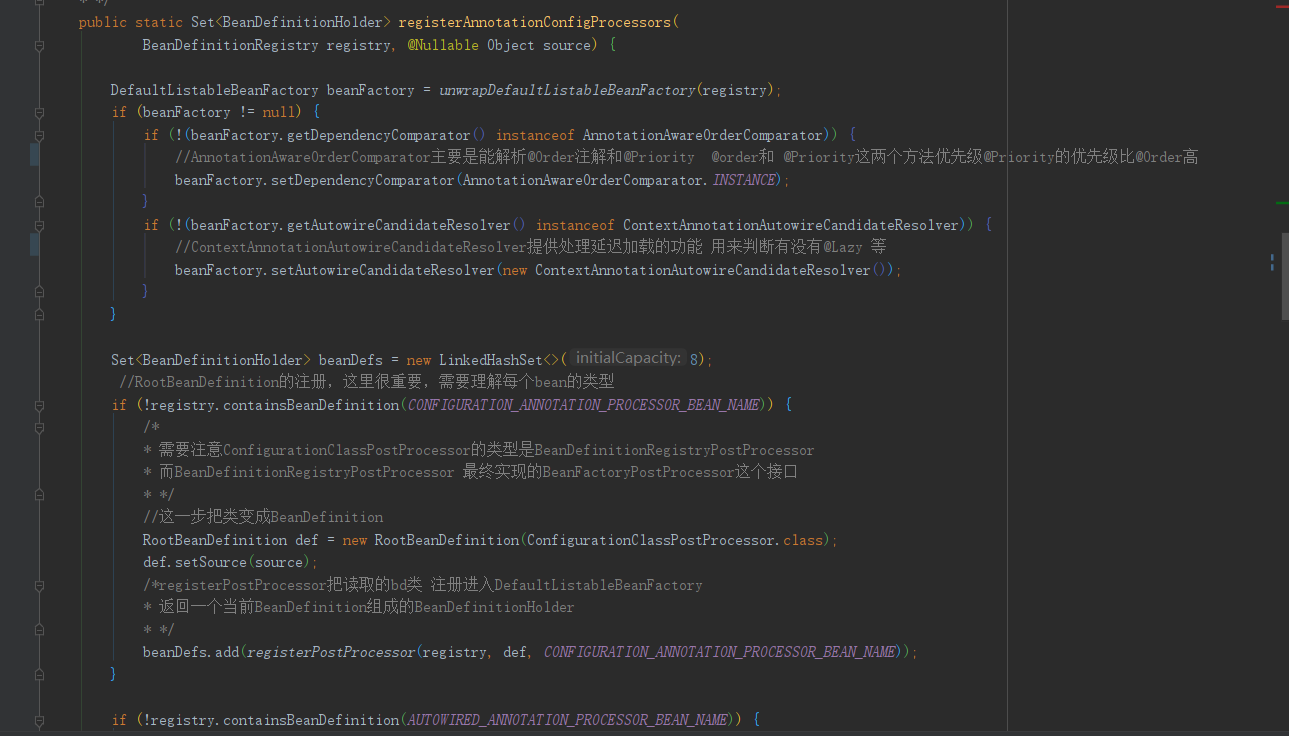The image size is (1289, 736).
Task: Click setDependencyComparator method call
Action: (x=356, y=180)
